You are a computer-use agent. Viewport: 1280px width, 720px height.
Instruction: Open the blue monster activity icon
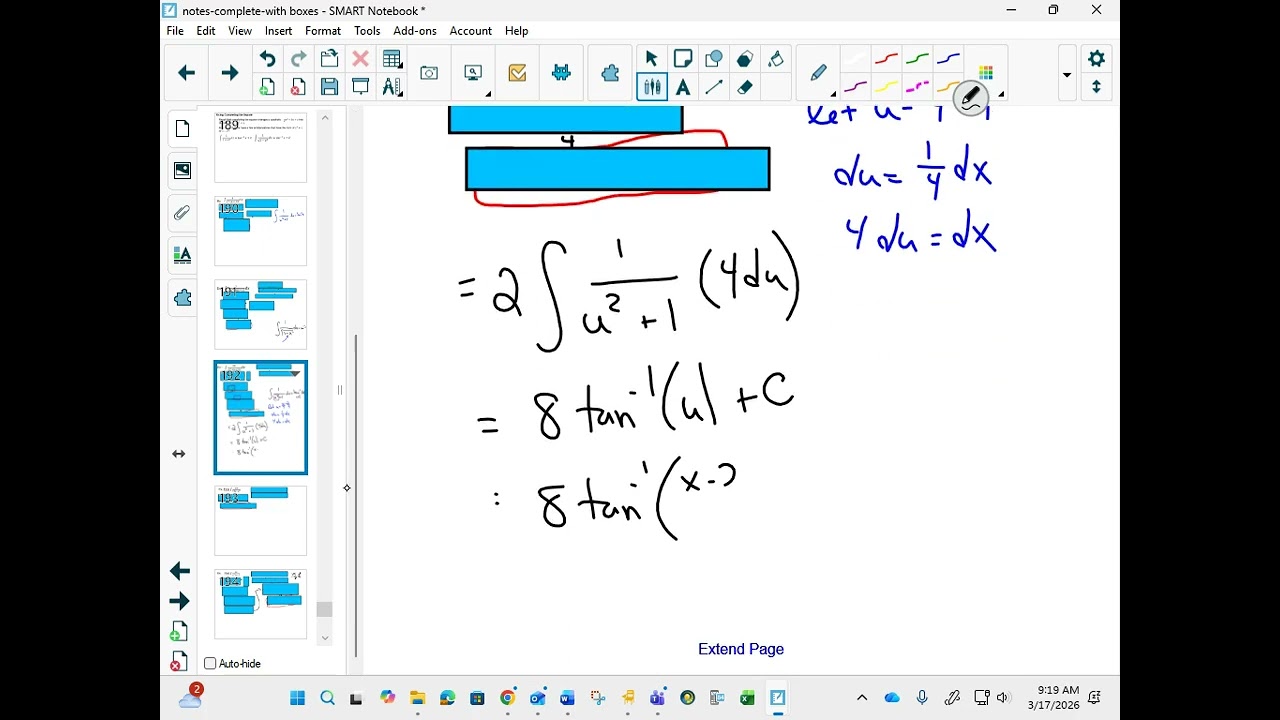[561, 73]
